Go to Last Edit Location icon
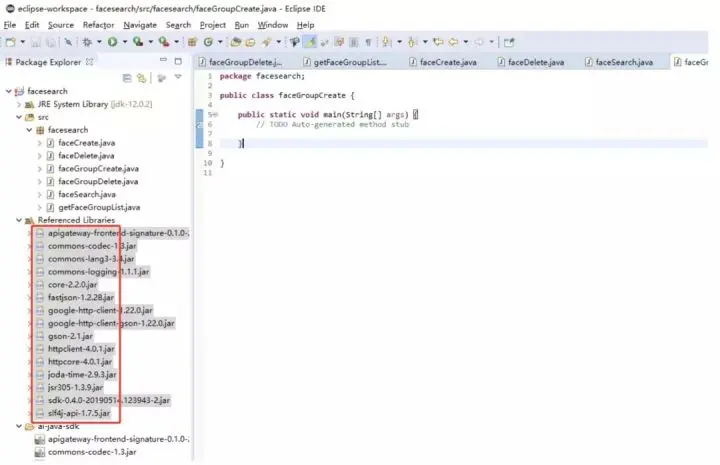Screen dimensions: 720x465 click(438, 42)
